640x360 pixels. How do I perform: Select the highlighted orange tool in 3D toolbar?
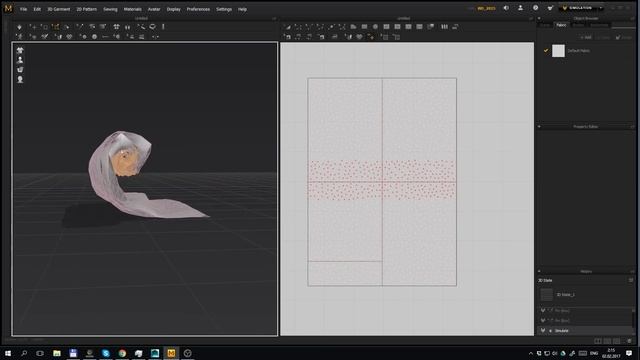(x=56, y=27)
